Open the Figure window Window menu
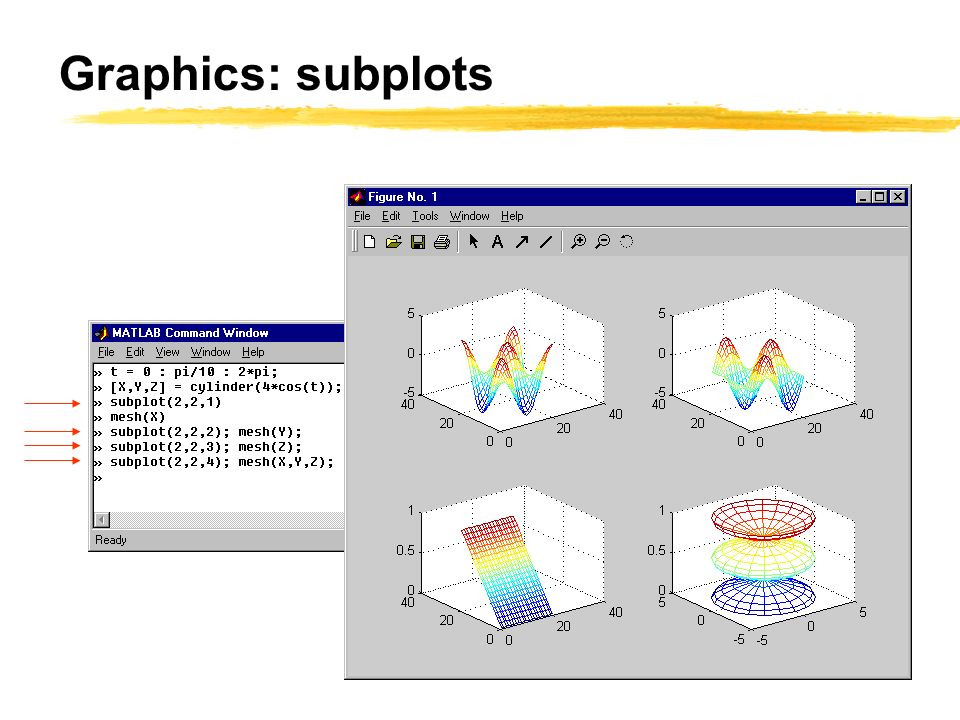Viewport: 960px width, 720px height. [470, 216]
